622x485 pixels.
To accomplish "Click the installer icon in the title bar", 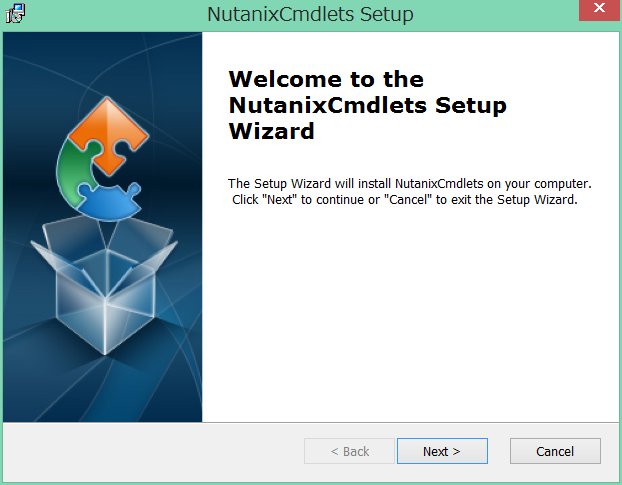I will 15,13.
